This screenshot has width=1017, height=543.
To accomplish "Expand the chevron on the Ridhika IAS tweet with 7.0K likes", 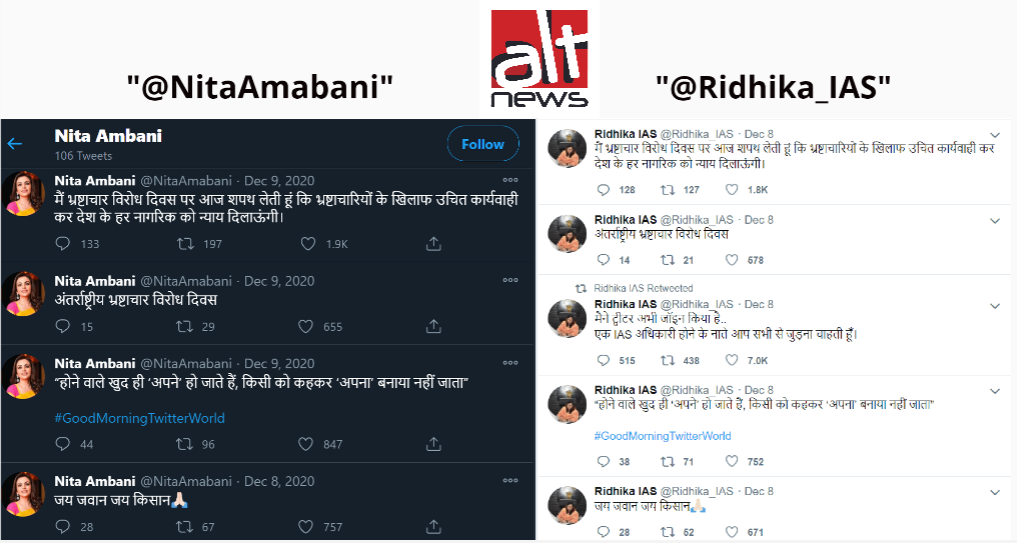I will 995,306.
